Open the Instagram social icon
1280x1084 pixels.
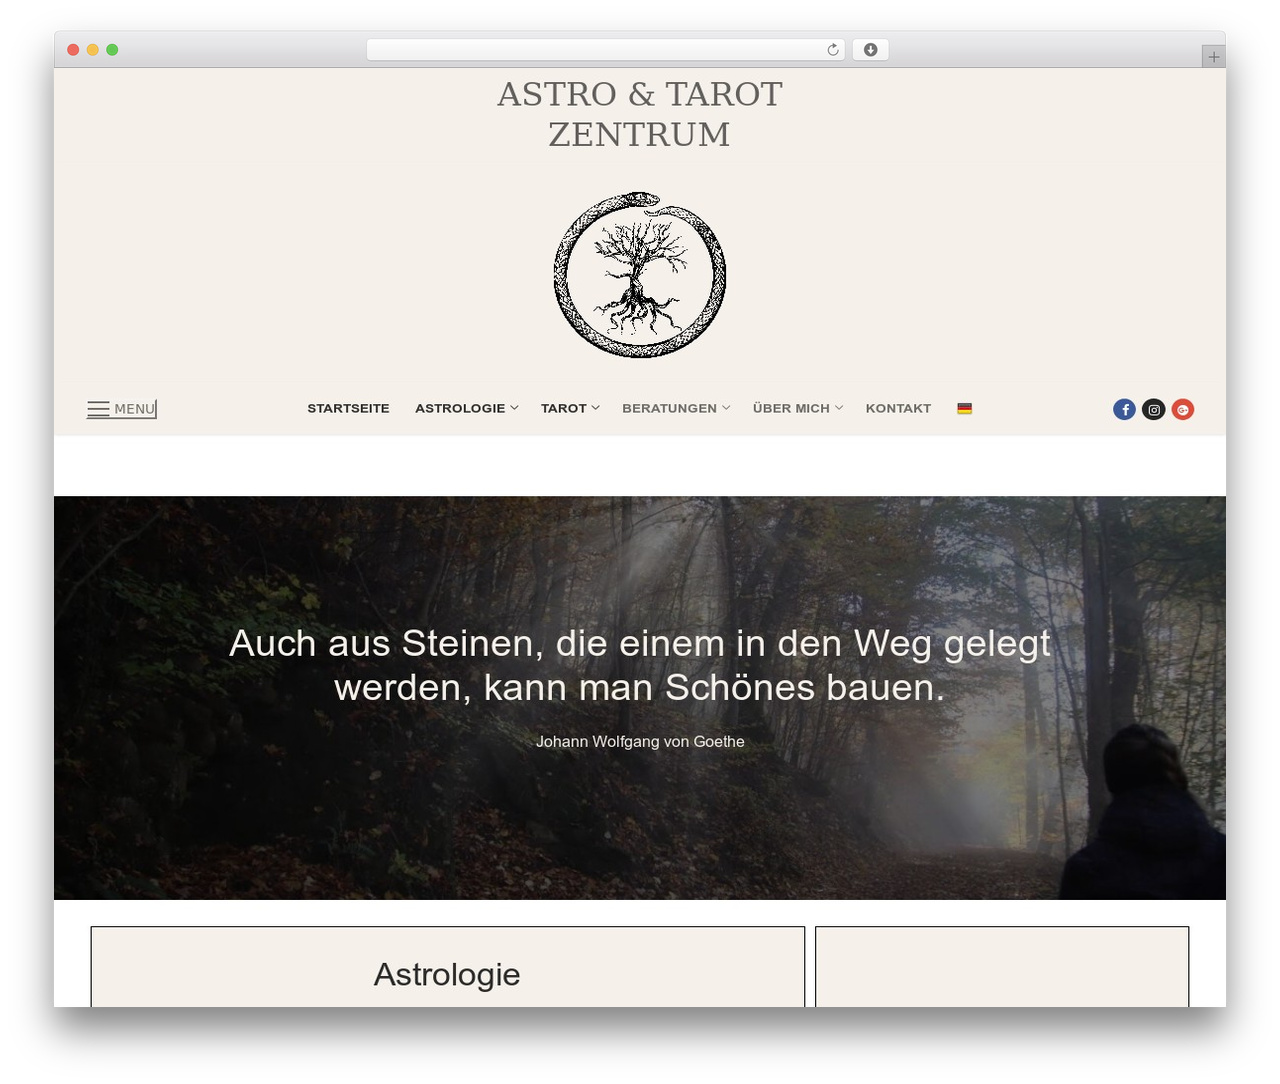1153,409
